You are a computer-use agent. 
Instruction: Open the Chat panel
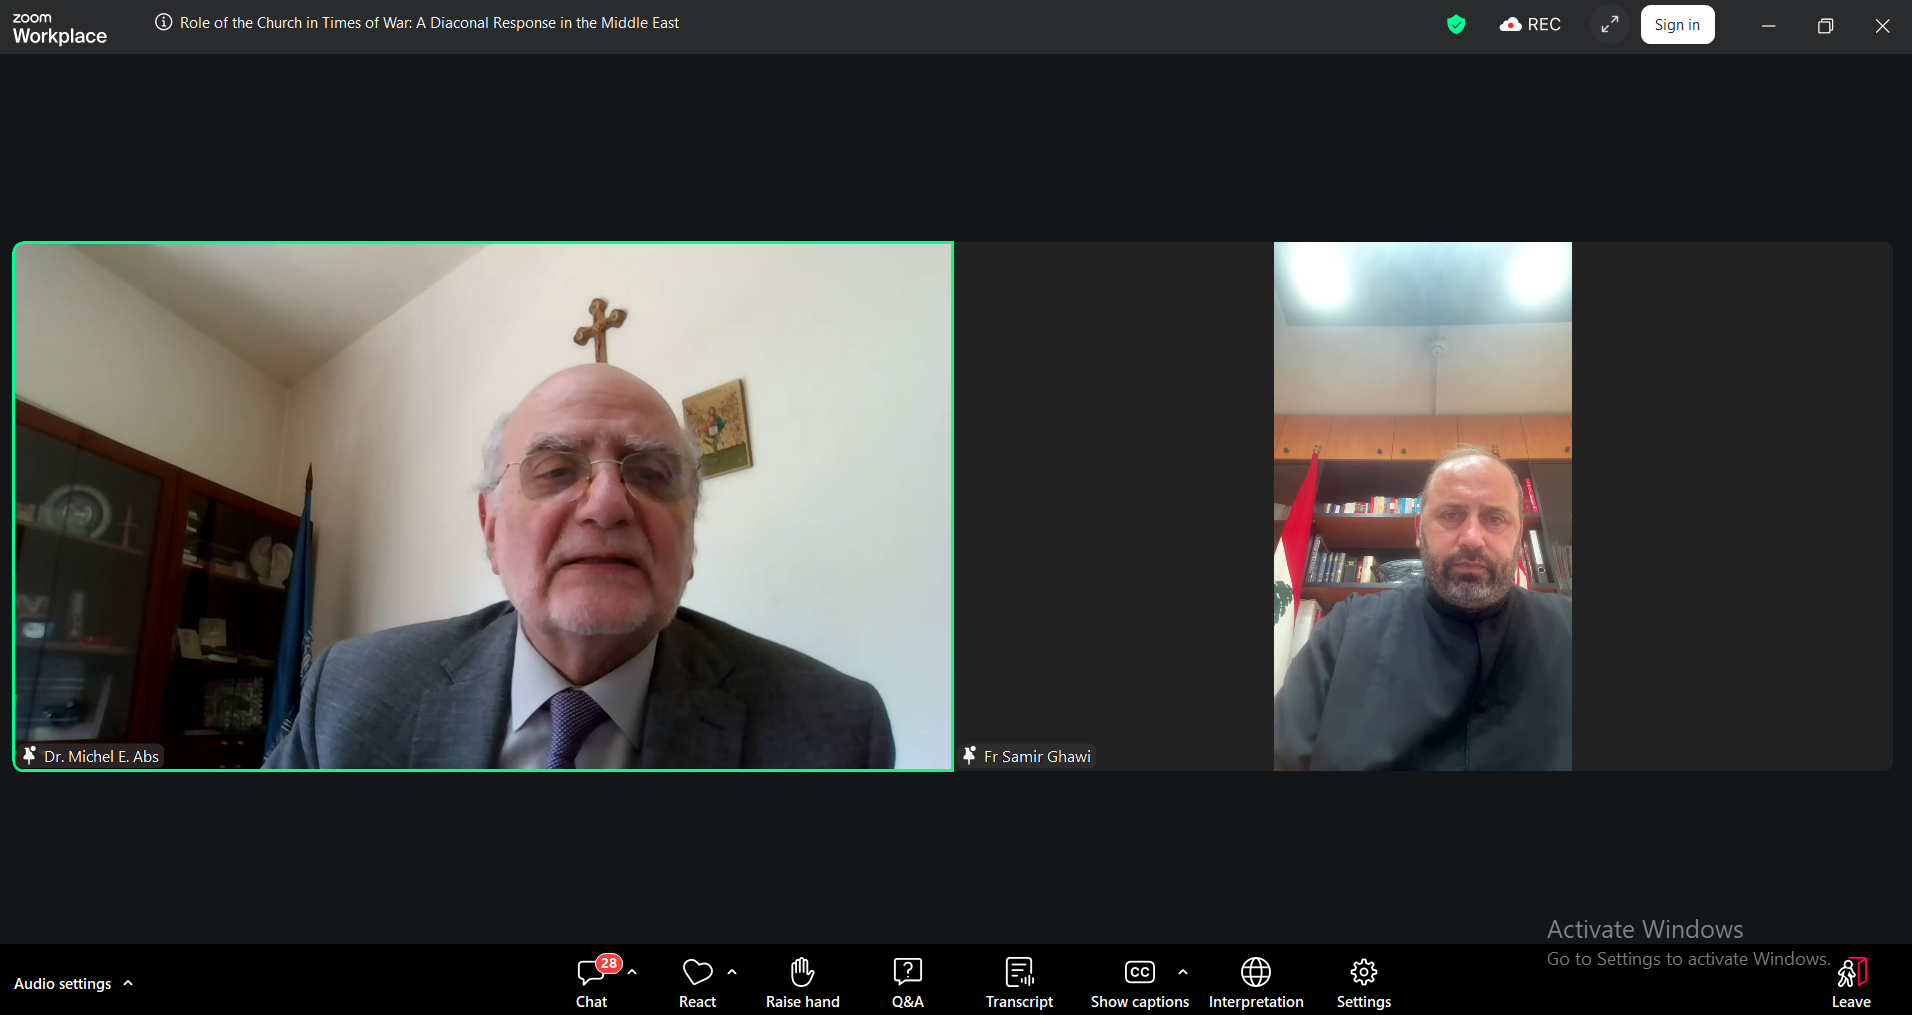[x=591, y=982]
